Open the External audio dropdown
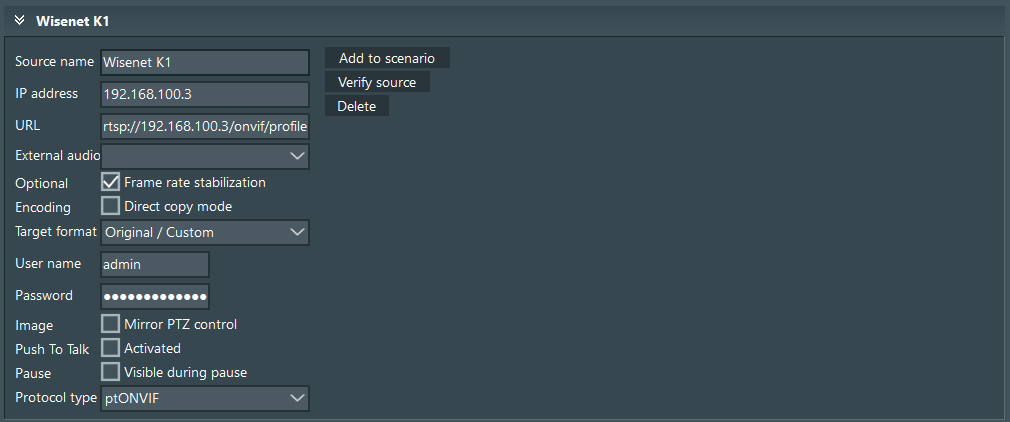 205,156
